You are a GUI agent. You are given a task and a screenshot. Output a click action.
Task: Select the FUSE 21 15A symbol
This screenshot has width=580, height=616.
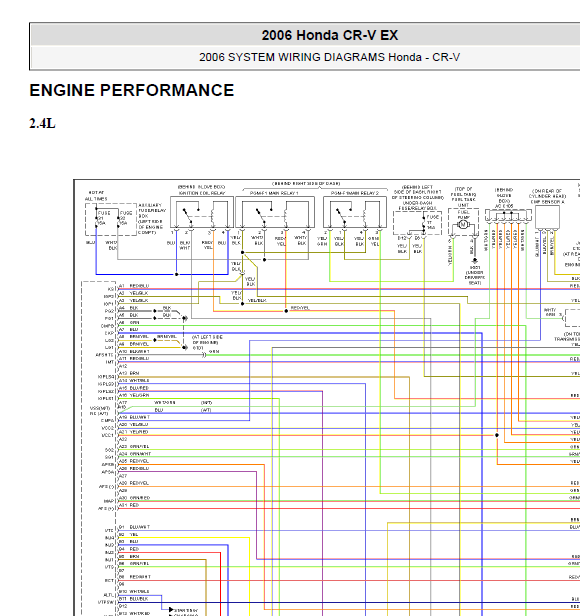pos(101,218)
